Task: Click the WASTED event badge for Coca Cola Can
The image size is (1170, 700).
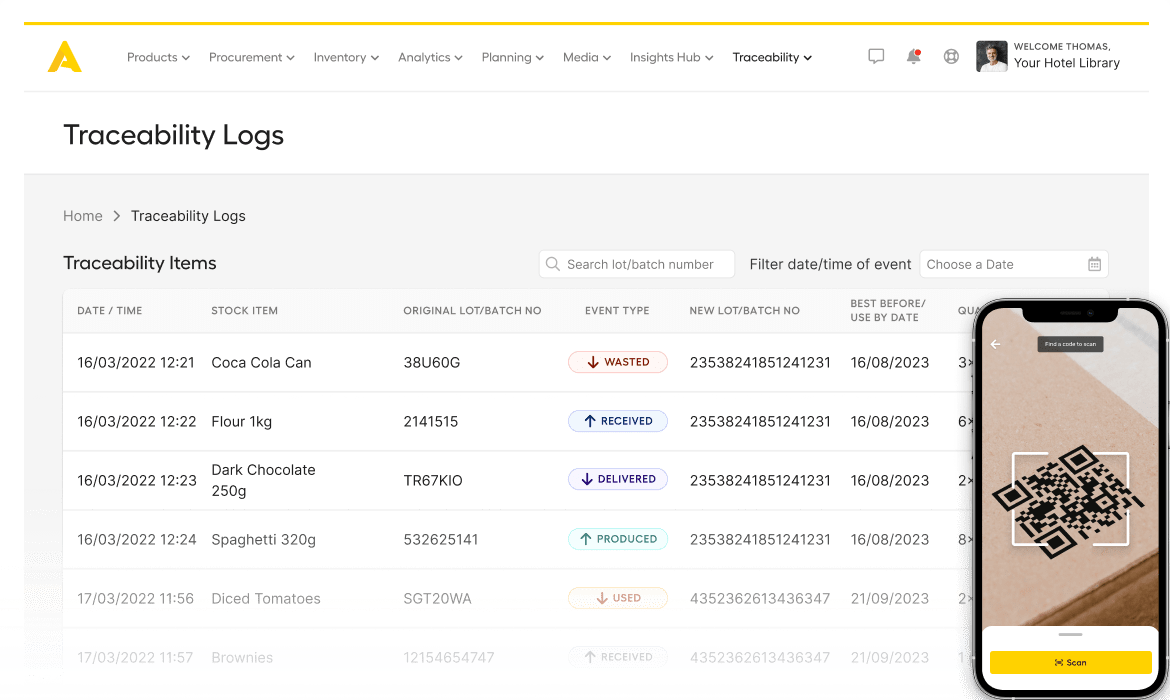Action: click(x=618, y=362)
